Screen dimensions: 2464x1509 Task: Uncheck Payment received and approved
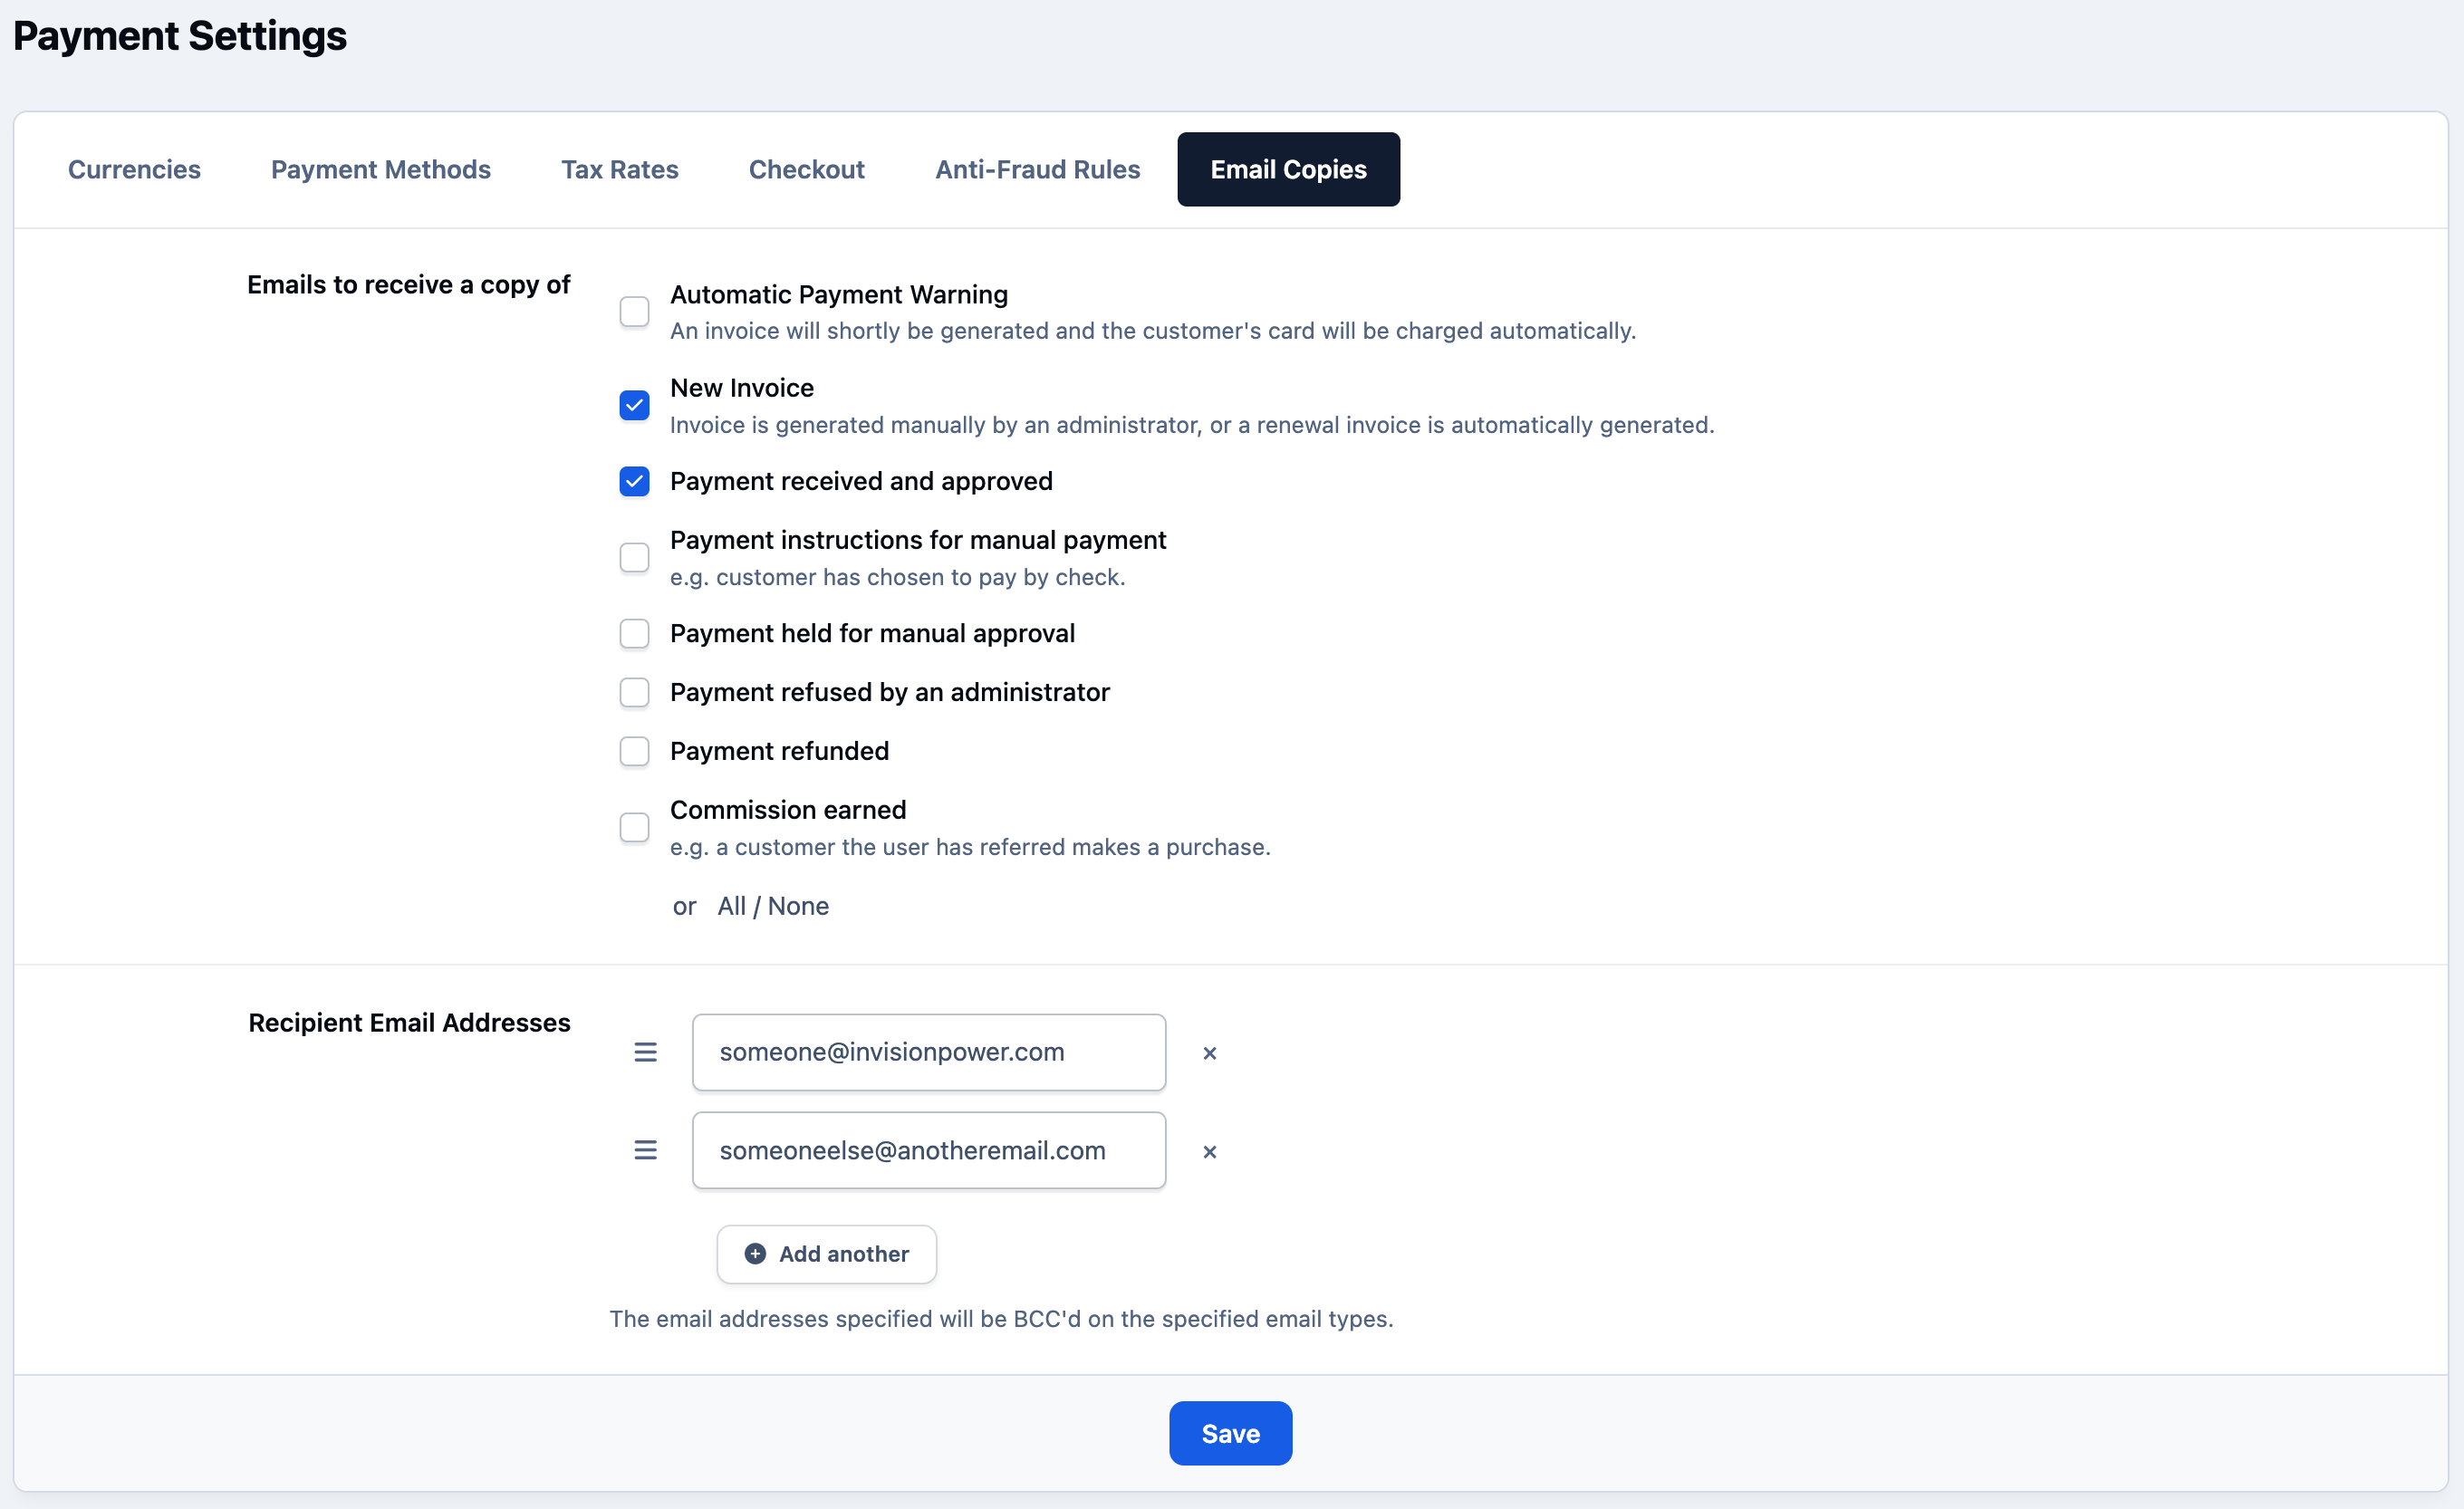[x=634, y=481]
